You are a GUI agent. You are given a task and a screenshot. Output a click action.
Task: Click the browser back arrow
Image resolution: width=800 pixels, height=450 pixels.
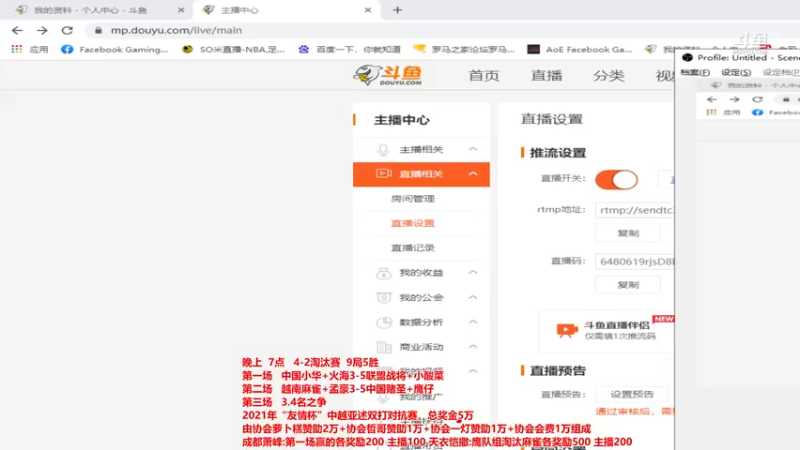pyautogui.click(x=17, y=31)
